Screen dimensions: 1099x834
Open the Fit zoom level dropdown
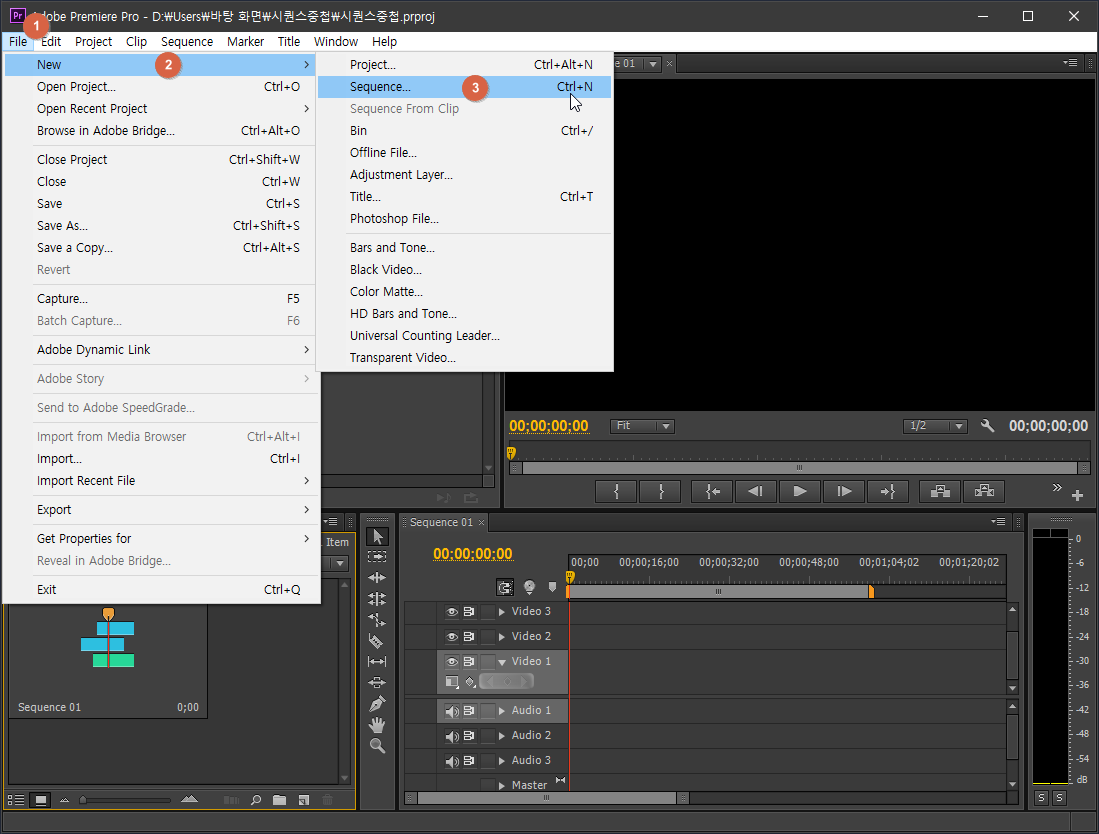click(642, 426)
